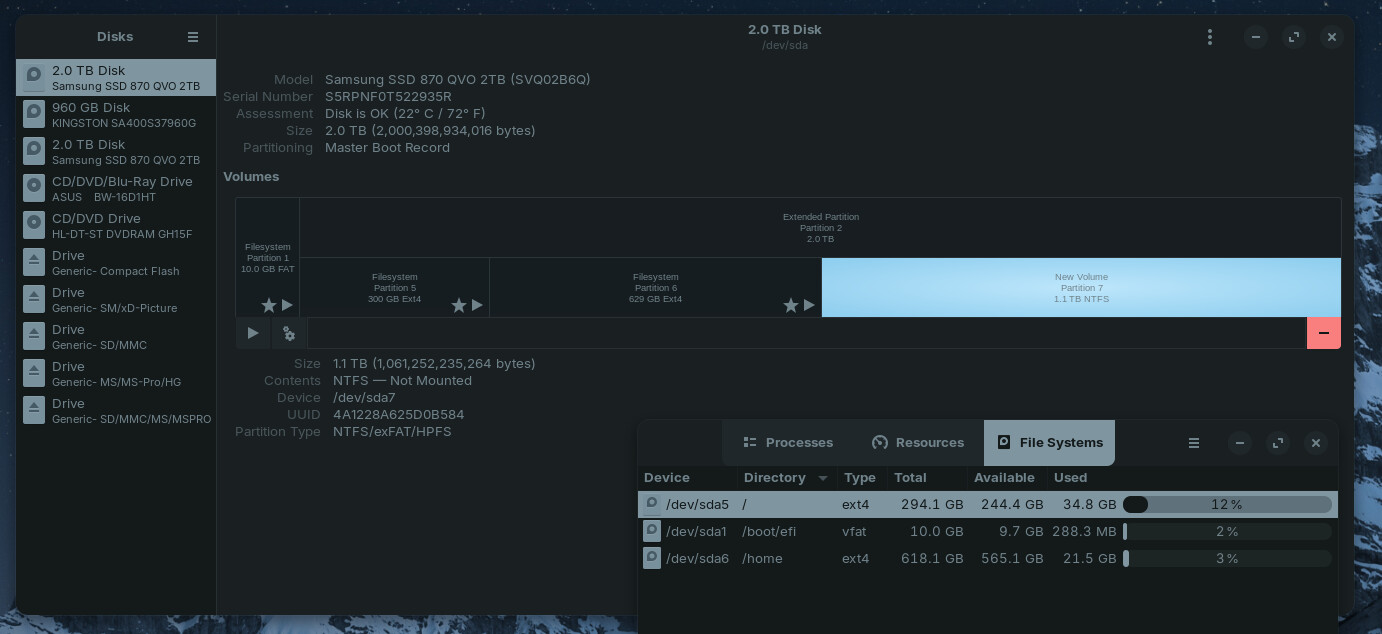Switch to the Resources tab
1382x634 pixels.
[x=918, y=443]
